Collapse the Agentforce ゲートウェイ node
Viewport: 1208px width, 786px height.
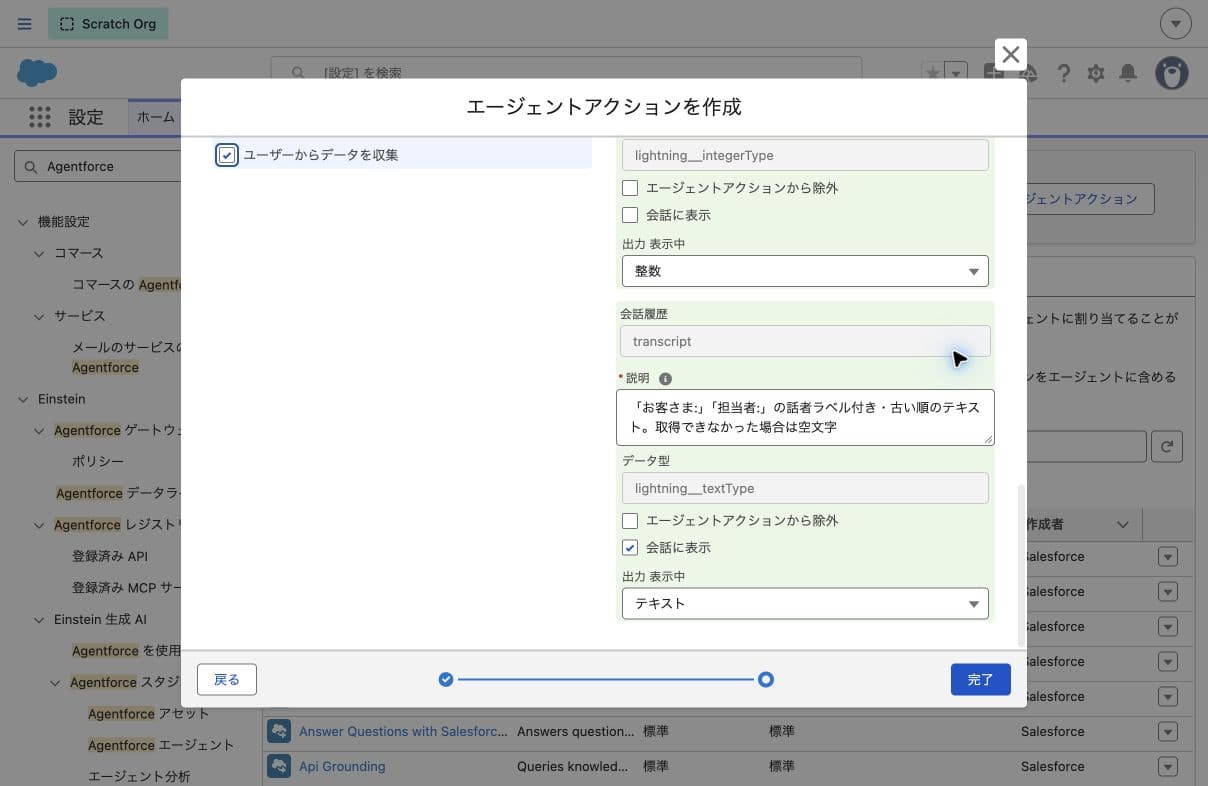click(39, 431)
